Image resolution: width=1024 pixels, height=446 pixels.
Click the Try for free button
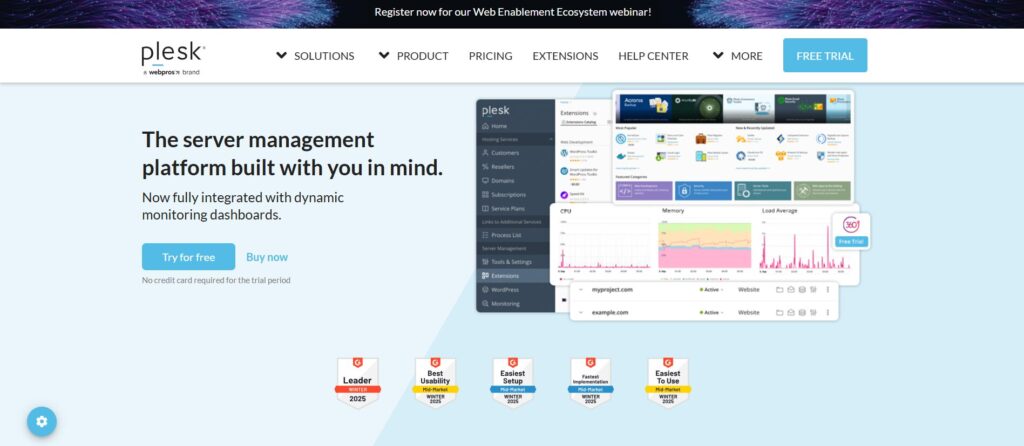coord(189,257)
